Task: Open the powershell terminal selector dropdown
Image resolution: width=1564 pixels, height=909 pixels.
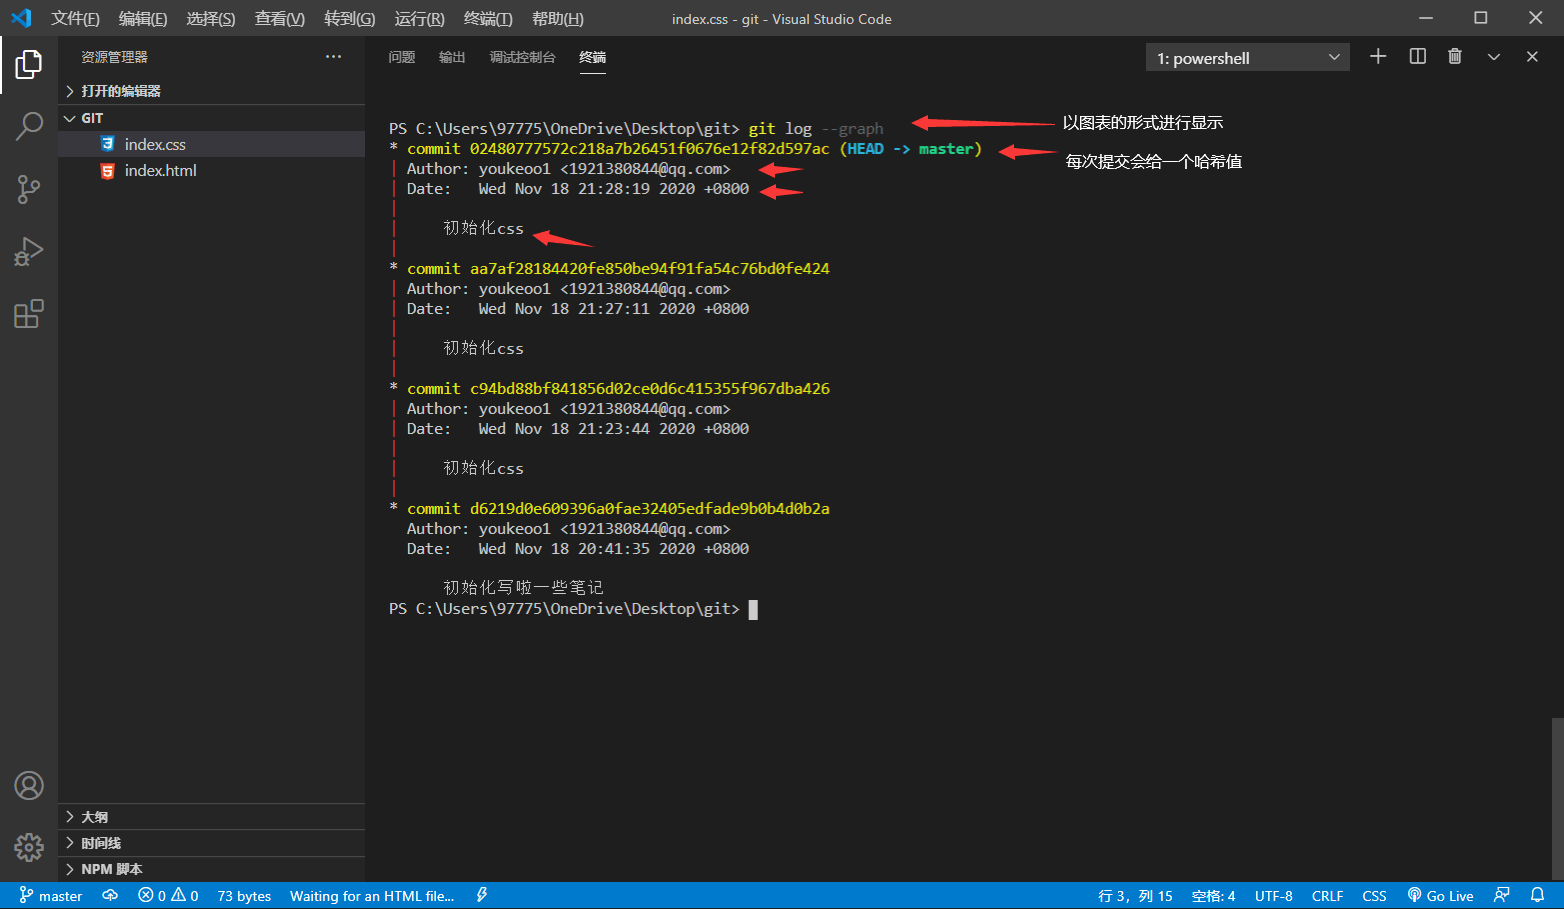Action: pyautogui.click(x=1248, y=58)
